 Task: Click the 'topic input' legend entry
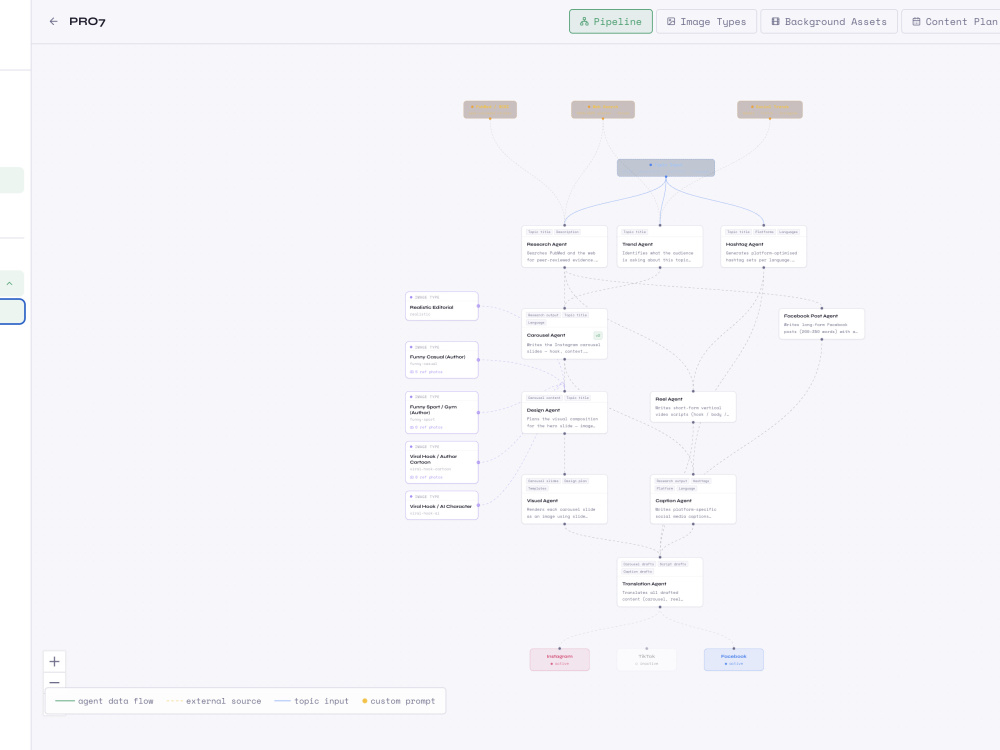(x=311, y=701)
